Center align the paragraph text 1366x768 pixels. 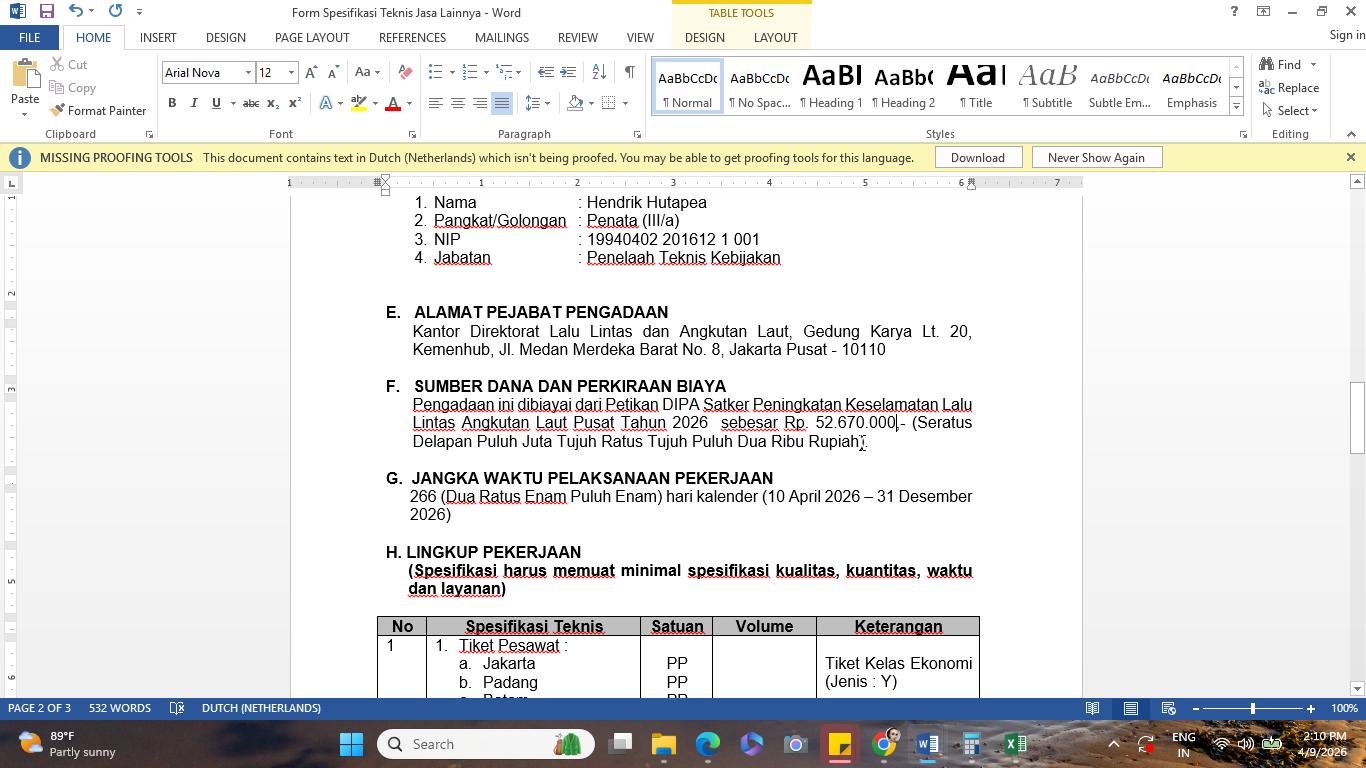pyautogui.click(x=458, y=103)
